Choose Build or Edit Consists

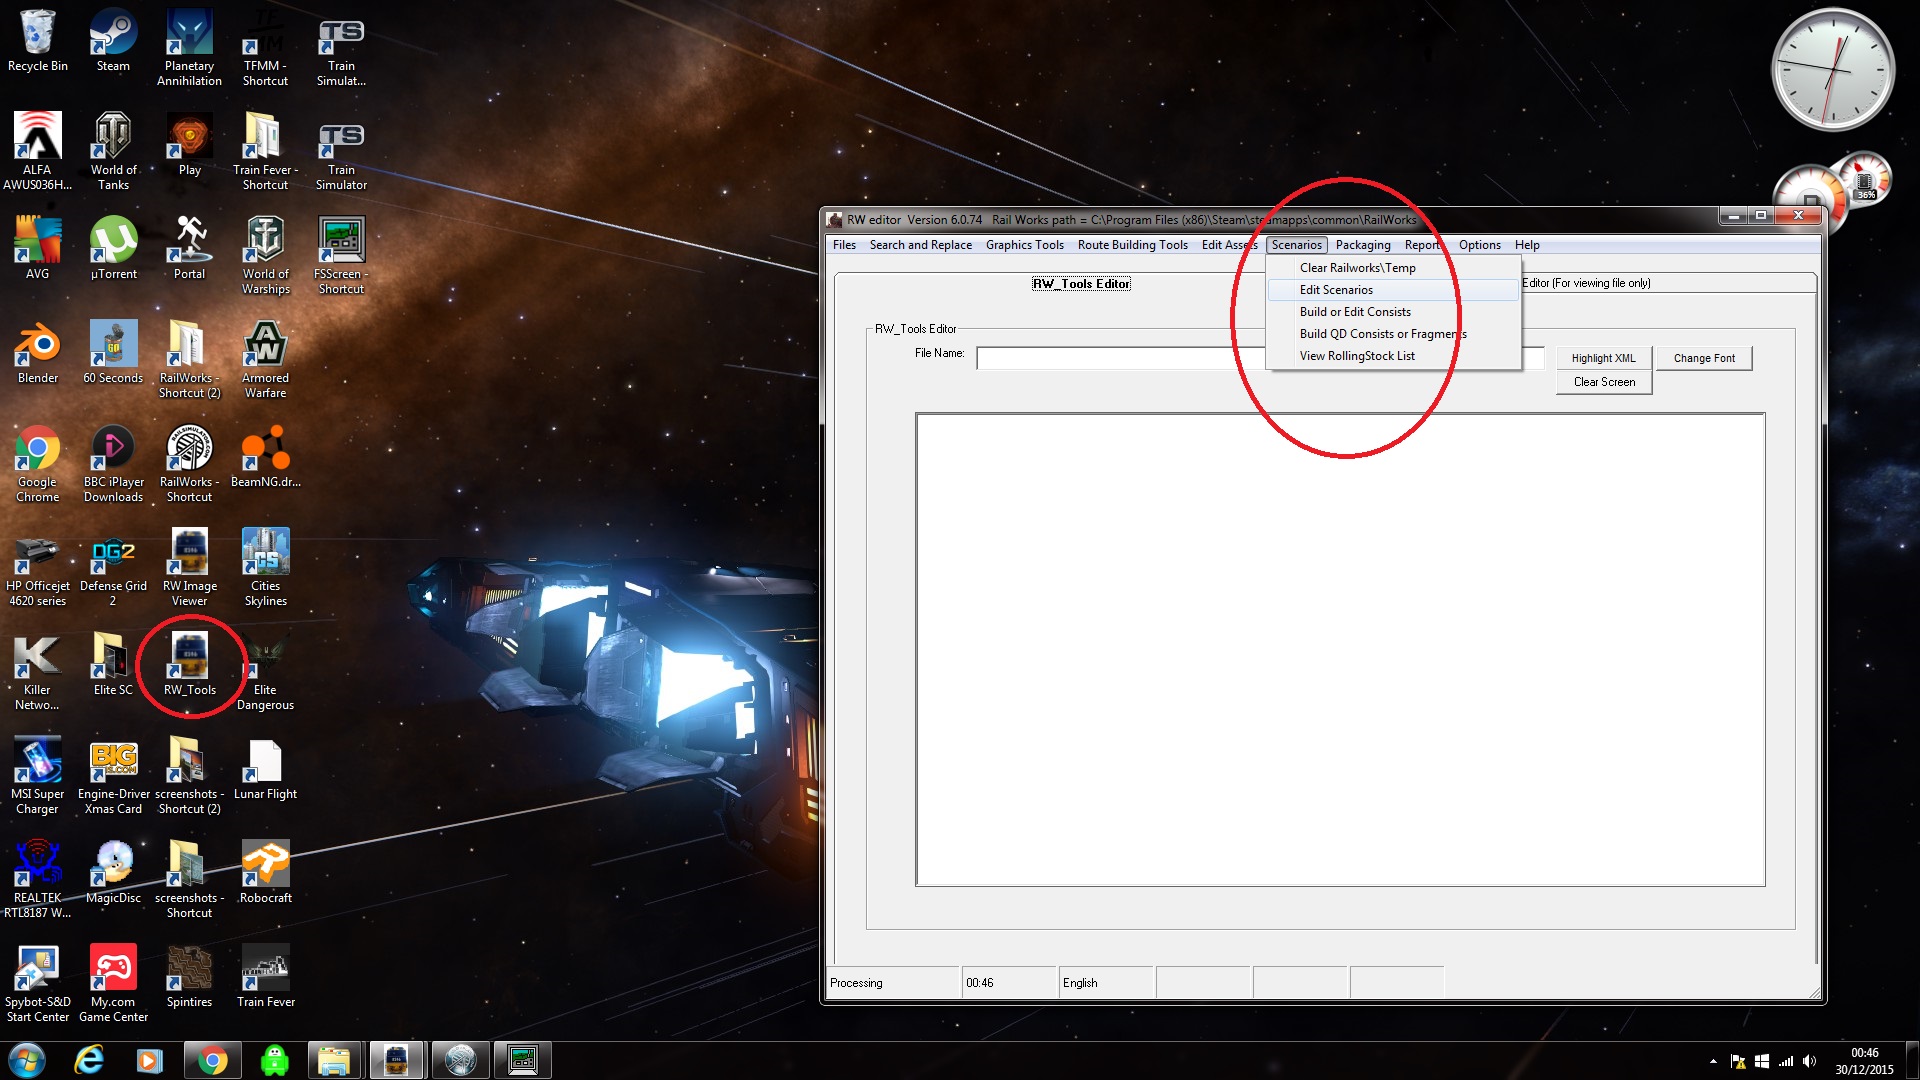tap(1355, 312)
